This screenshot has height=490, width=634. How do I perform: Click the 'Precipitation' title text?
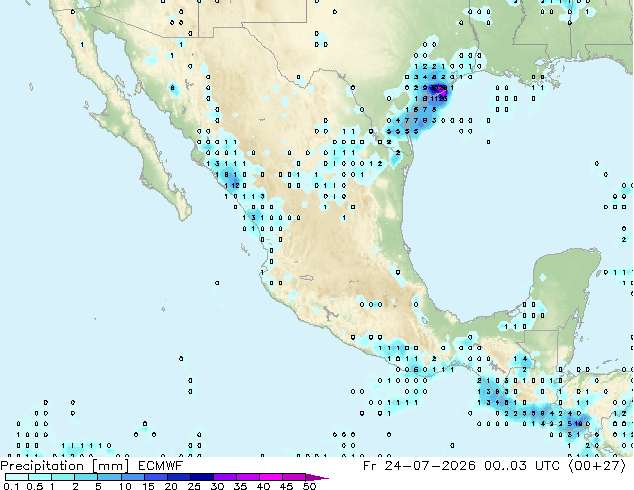[42, 466]
